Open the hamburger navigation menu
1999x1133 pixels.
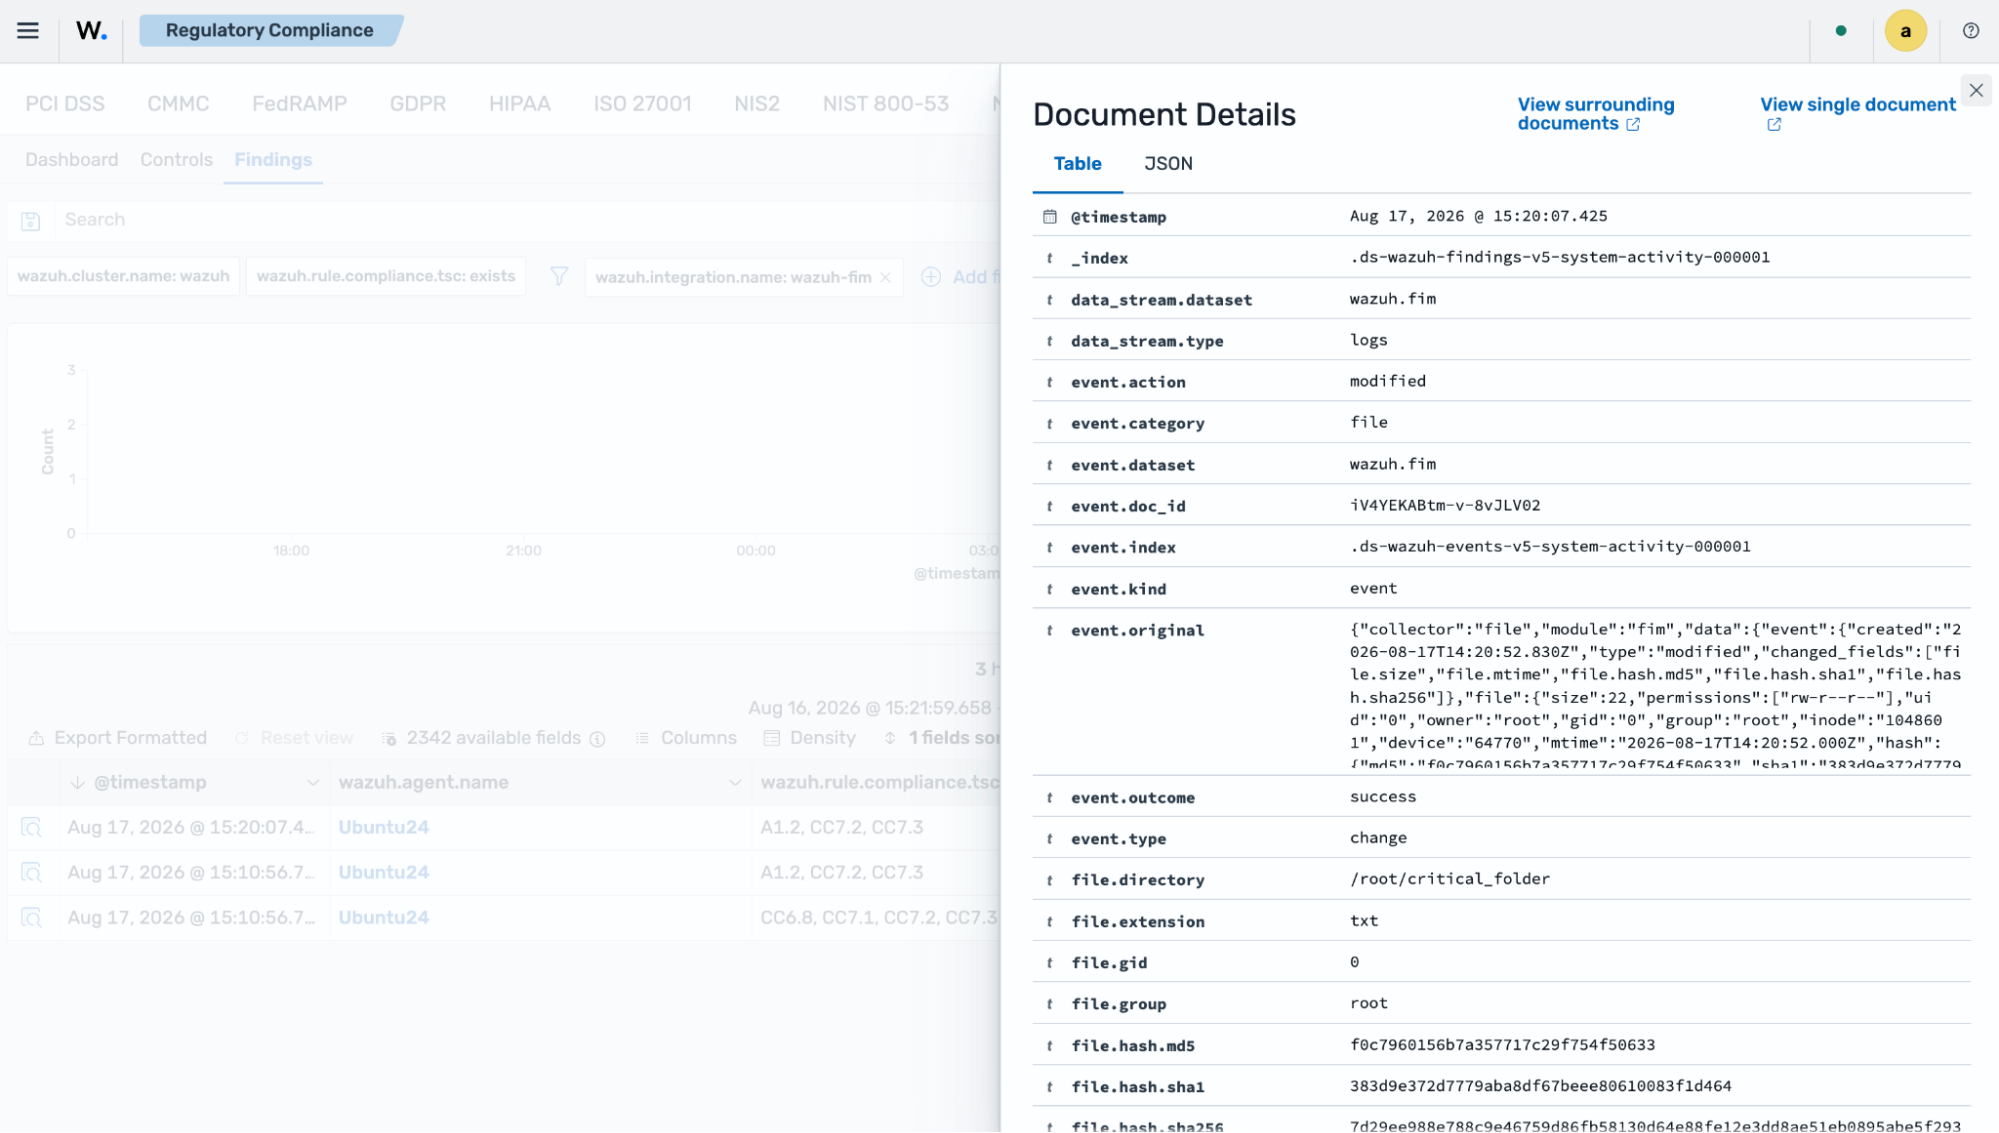[28, 31]
